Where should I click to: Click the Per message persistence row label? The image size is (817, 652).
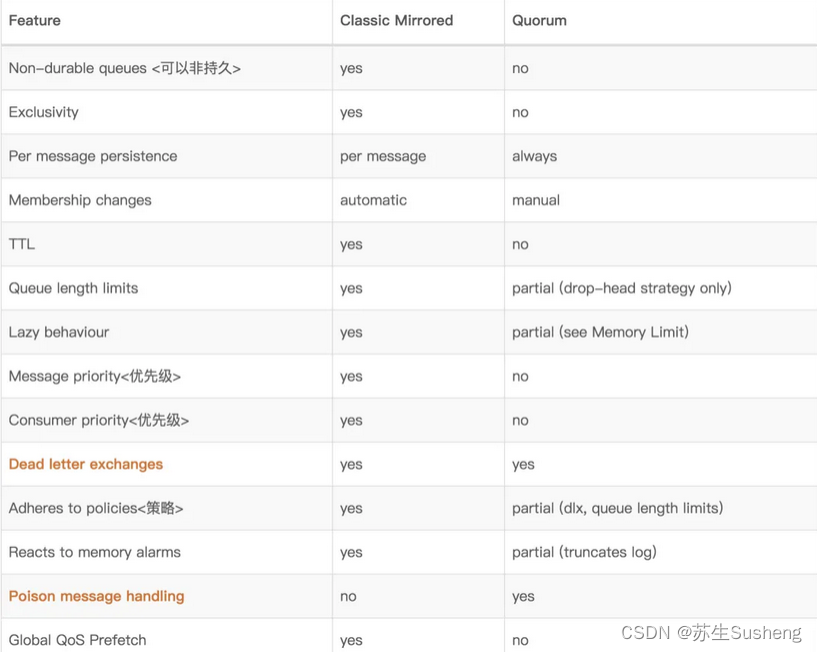tap(93, 156)
